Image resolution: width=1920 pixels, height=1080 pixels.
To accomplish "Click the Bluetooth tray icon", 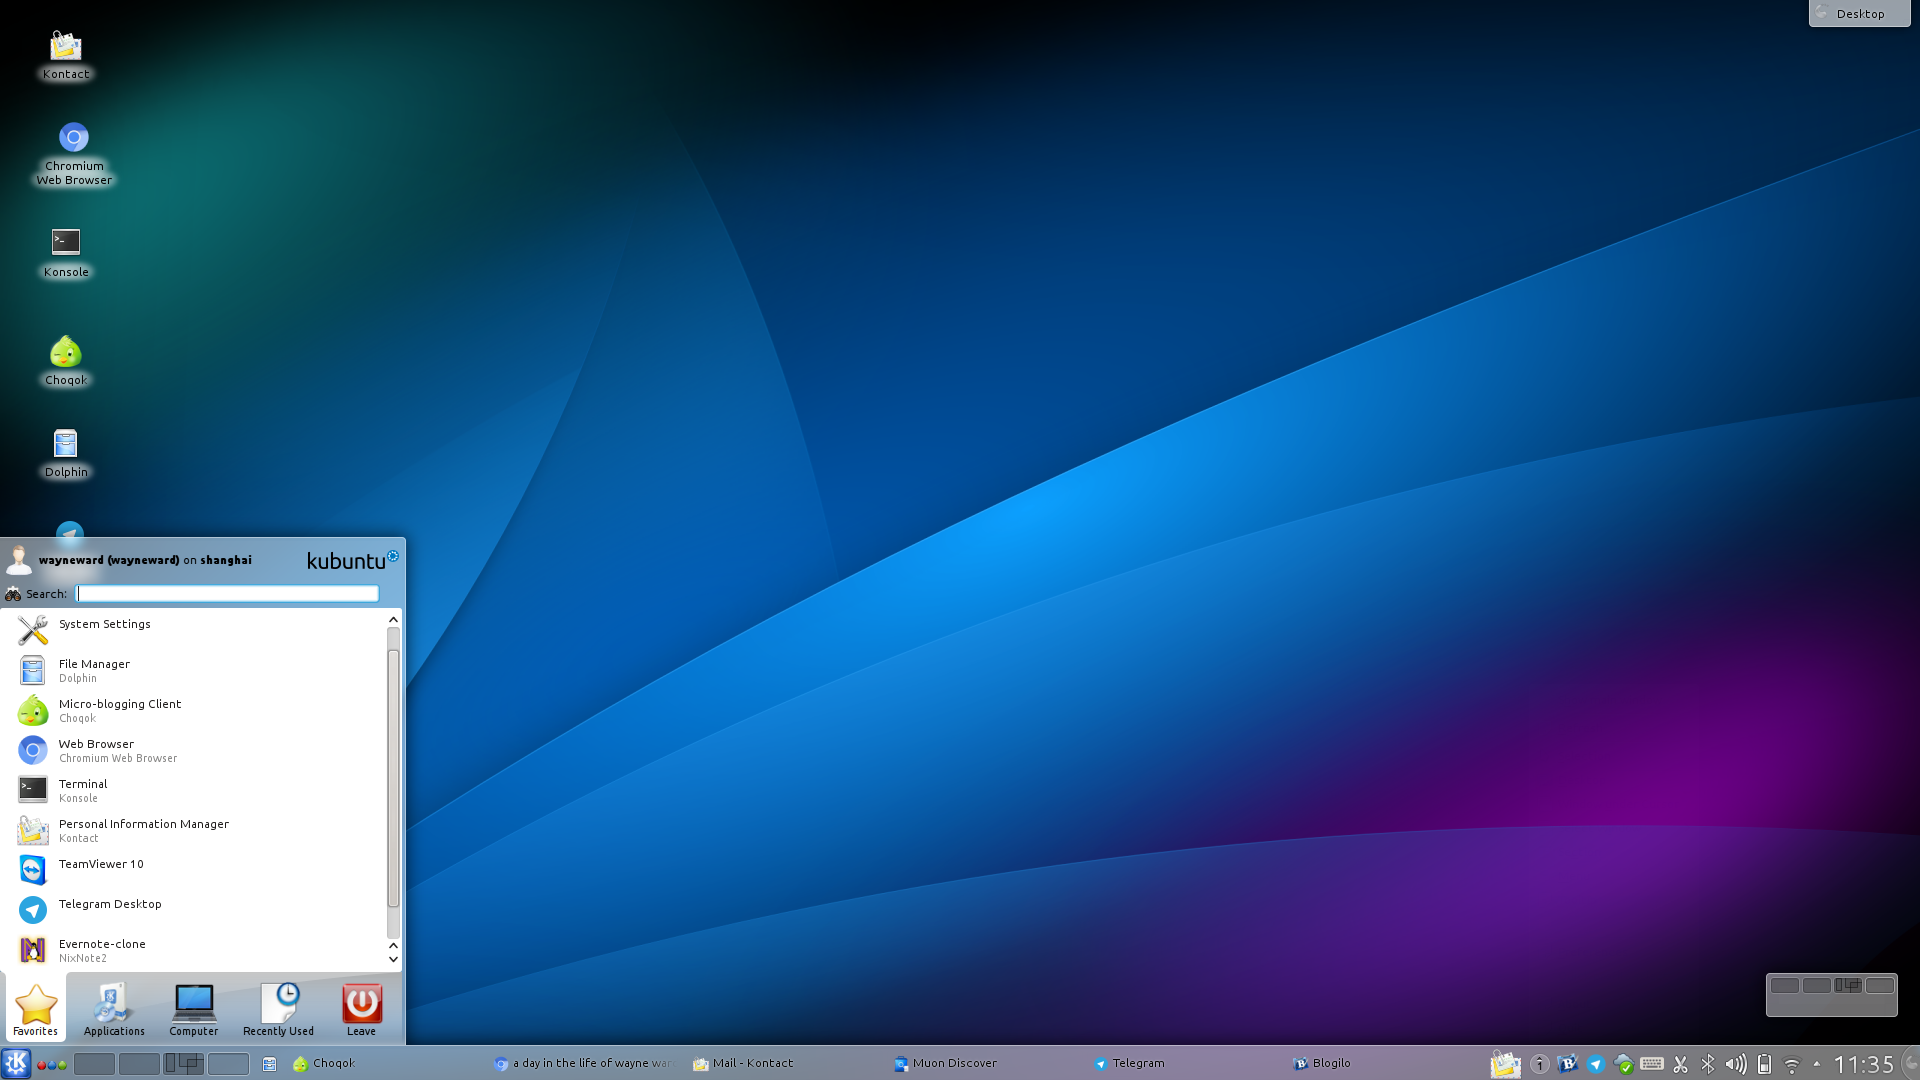I will click(x=1708, y=1064).
